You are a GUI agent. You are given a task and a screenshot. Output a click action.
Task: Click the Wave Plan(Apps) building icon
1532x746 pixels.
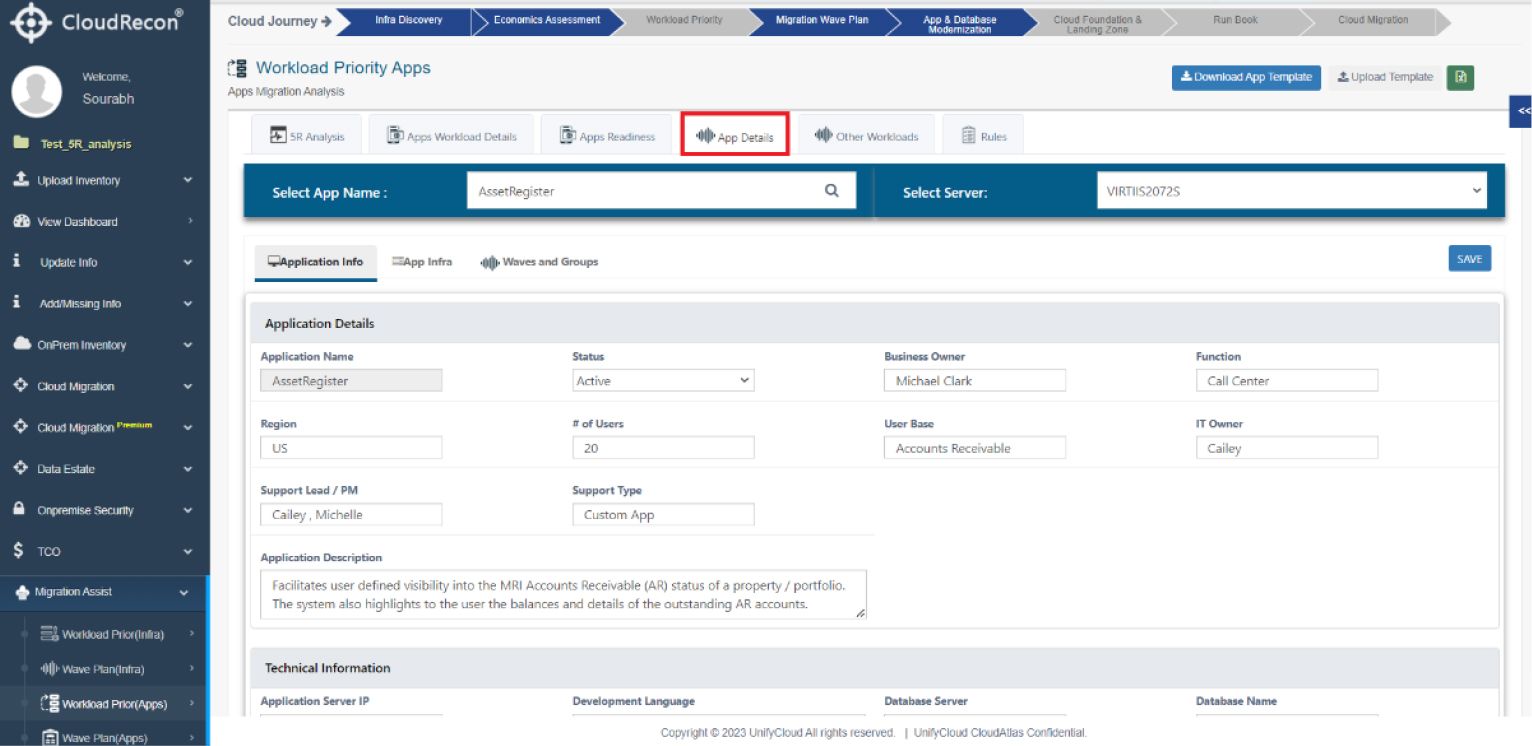49,738
